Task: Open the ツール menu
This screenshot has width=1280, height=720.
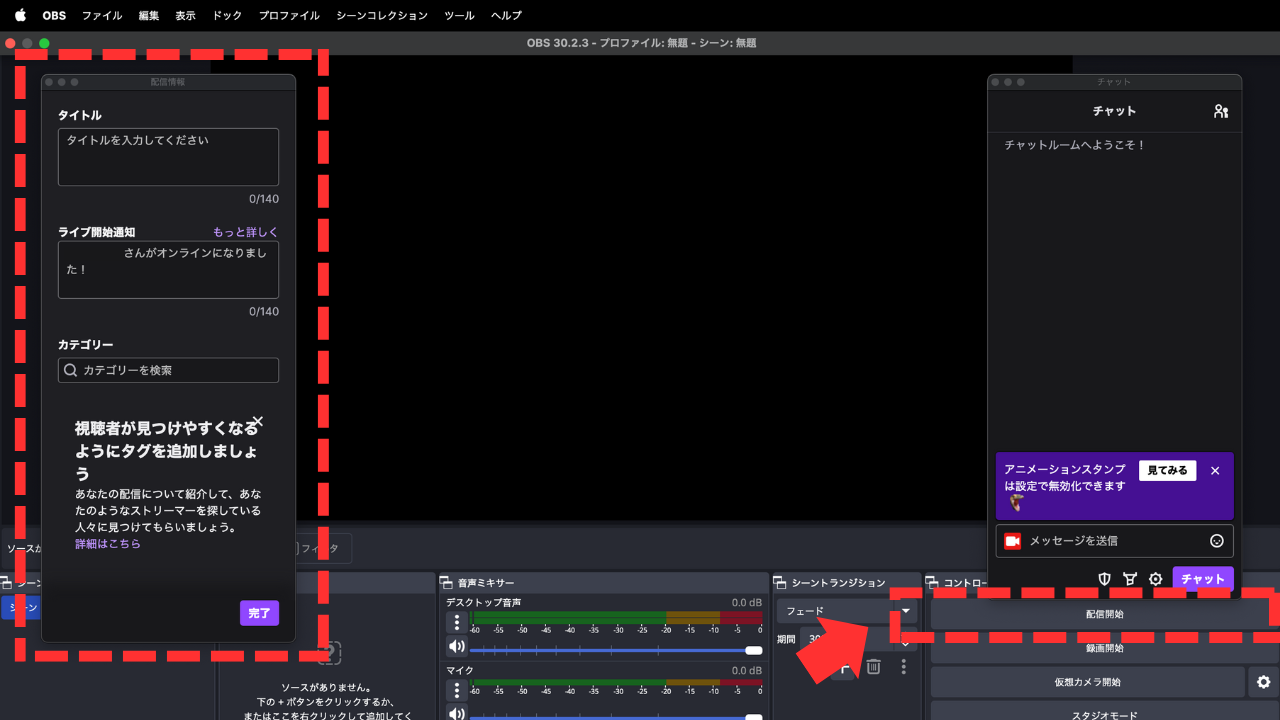Action: (x=459, y=15)
